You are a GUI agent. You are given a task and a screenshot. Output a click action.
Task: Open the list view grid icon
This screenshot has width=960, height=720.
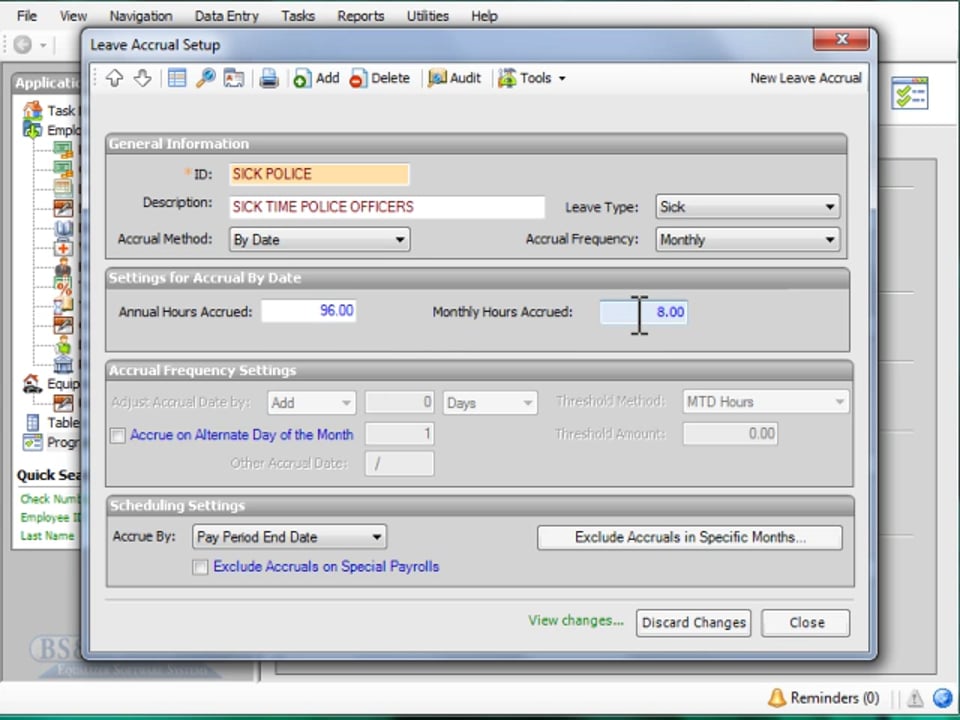click(177, 78)
